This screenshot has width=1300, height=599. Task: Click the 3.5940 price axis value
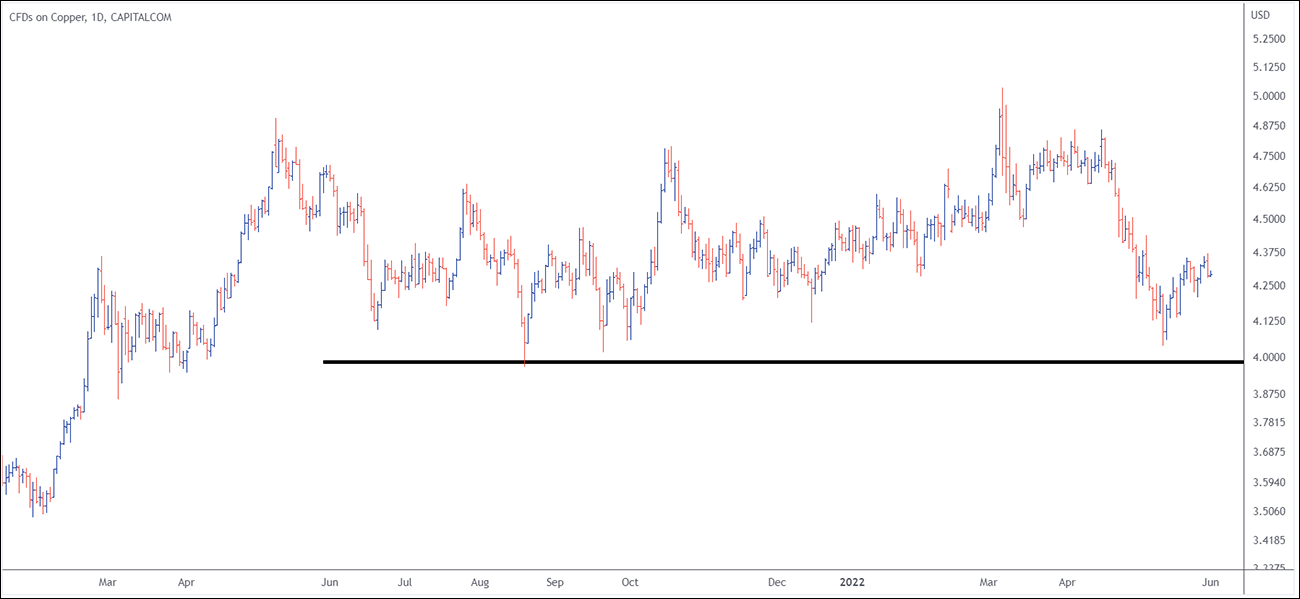click(x=1269, y=483)
